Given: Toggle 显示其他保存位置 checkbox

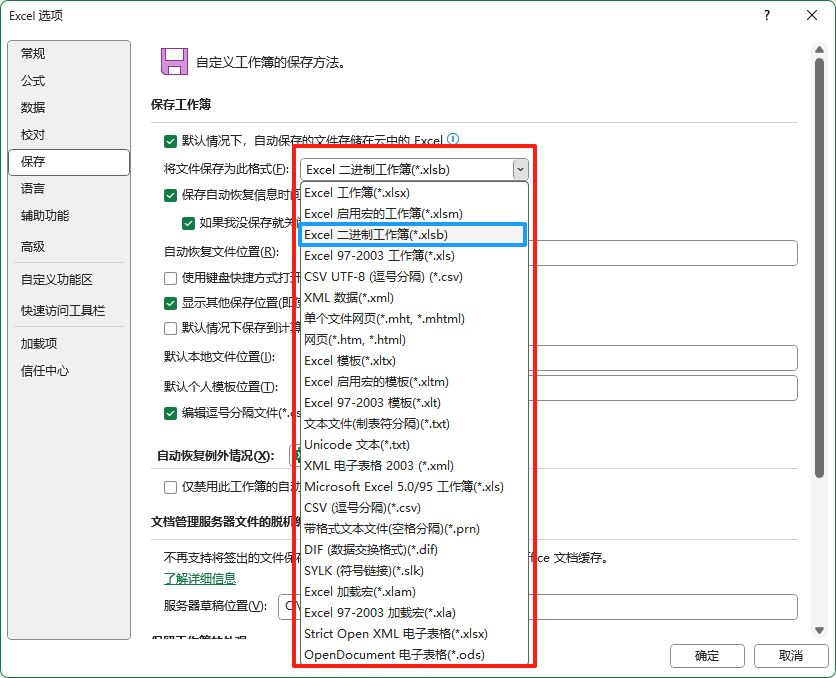Looking at the screenshot, I should tap(171, 303).
